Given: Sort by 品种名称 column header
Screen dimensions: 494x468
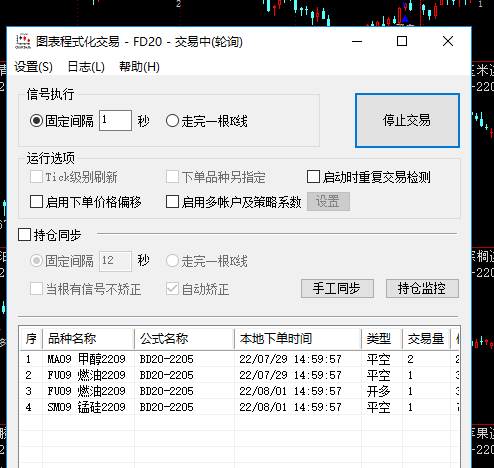Looking at the screenshot, I should point(88,339).
